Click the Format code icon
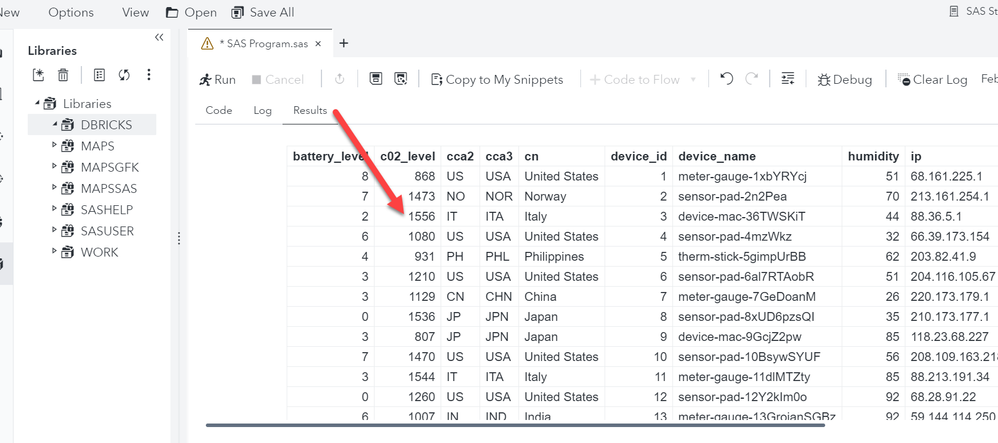The height and width of the screenshot is (443, 998). (x=787, y=79)
